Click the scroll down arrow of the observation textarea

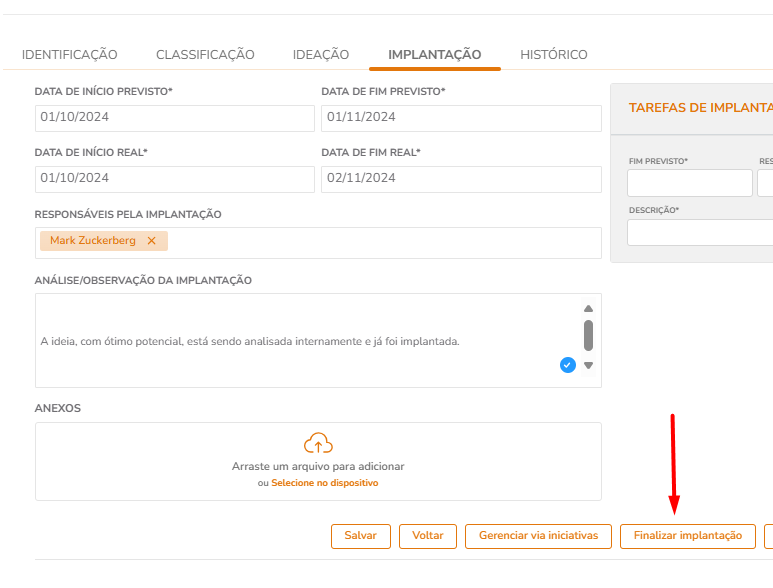[x=588, y=366]
